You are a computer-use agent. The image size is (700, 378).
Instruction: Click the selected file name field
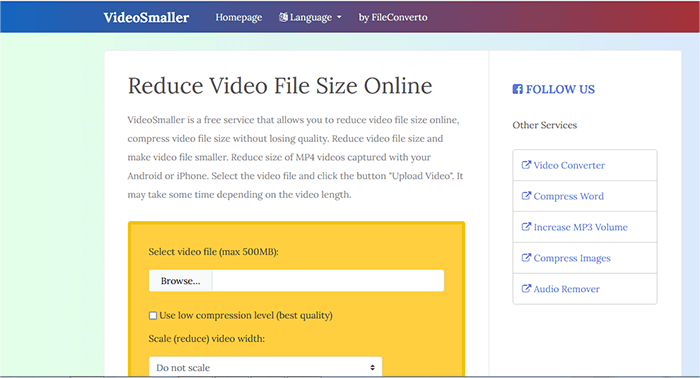click(328, 281)
